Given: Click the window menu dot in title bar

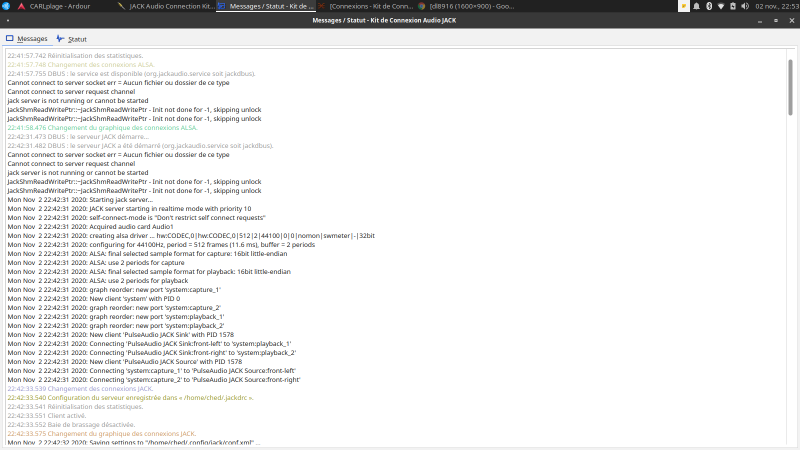Looking at the screenshot, I should (x=8, y=20).
